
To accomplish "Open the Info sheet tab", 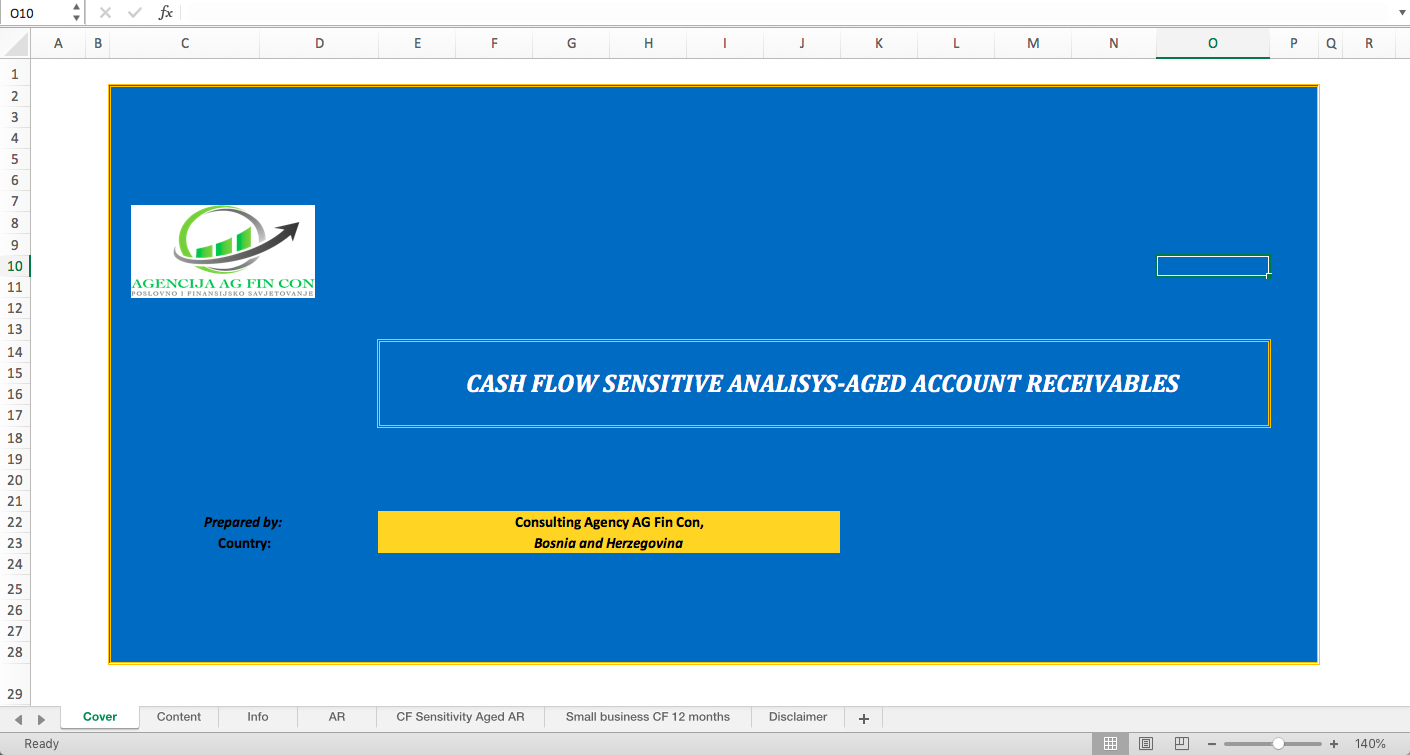I will tap(258, 717).
